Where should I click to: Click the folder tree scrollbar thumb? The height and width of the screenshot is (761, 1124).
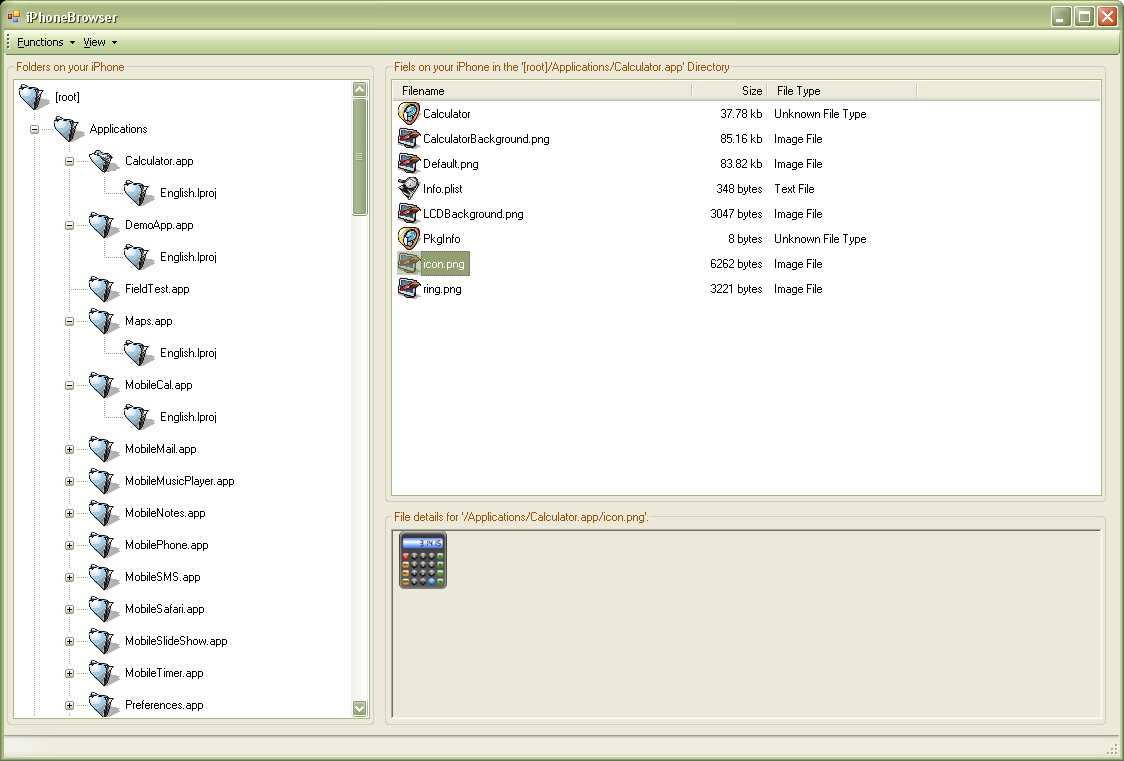(x=360, y=157)
